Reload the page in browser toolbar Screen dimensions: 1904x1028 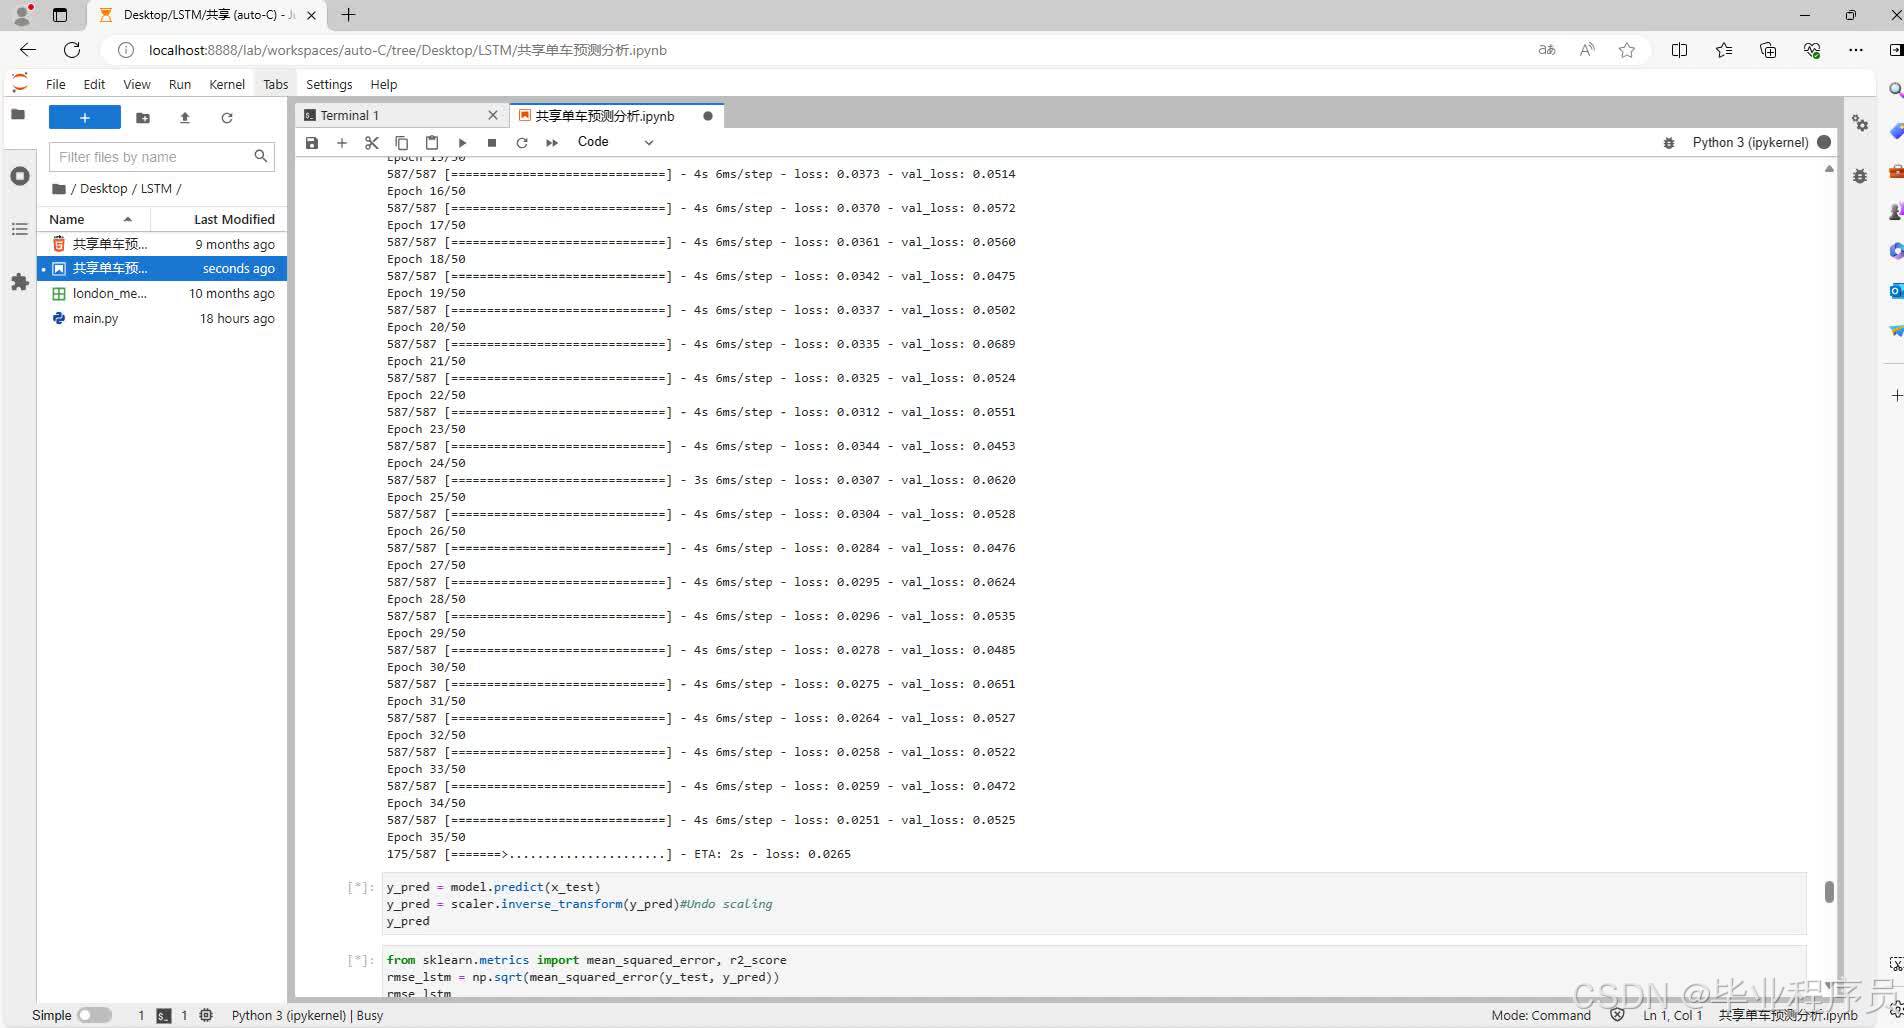[x=72, y=50]
